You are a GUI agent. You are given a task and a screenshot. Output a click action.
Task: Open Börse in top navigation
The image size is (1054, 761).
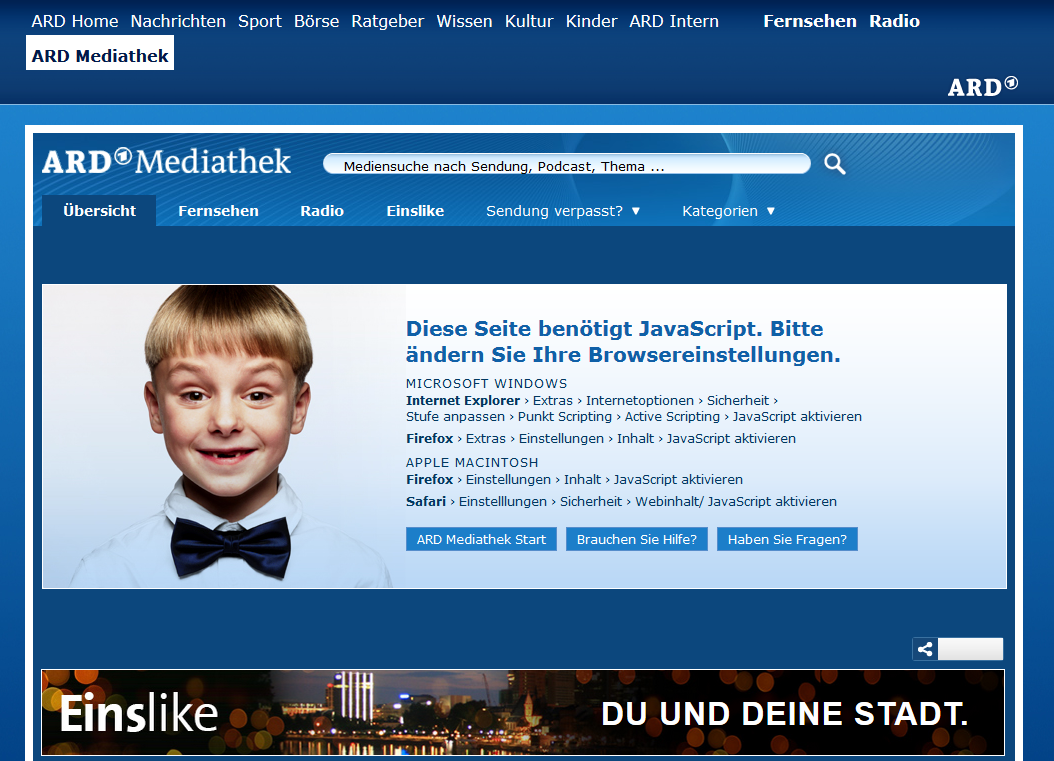(317, 22)
